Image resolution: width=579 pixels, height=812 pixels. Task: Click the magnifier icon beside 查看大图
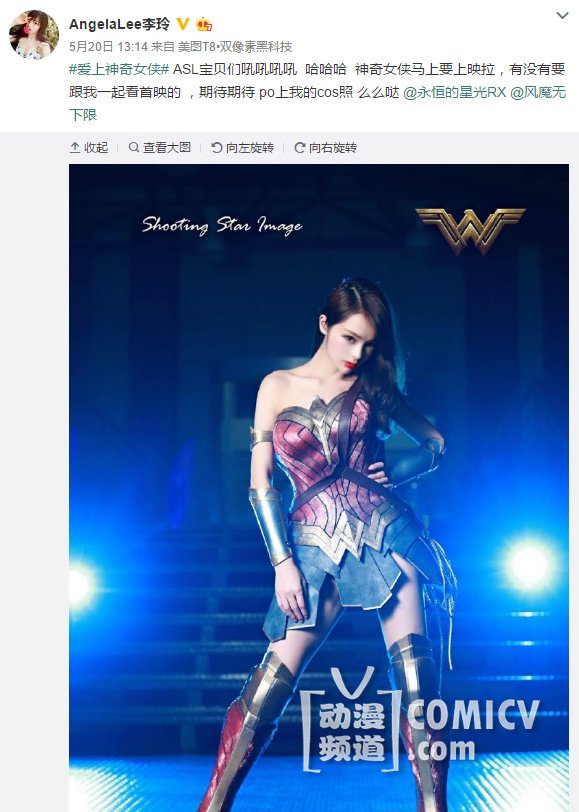[x=134, y=148]
